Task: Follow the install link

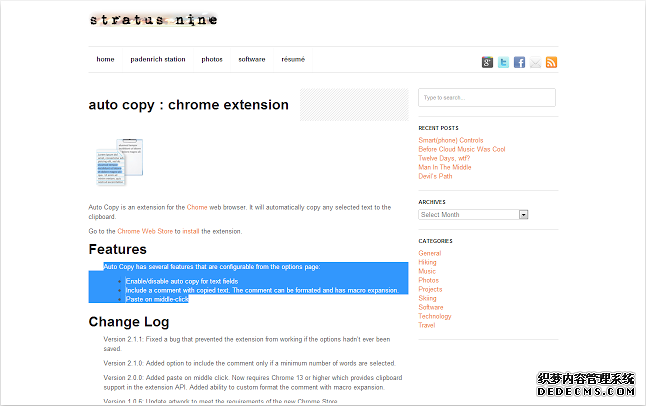Action: pos(191,231)
